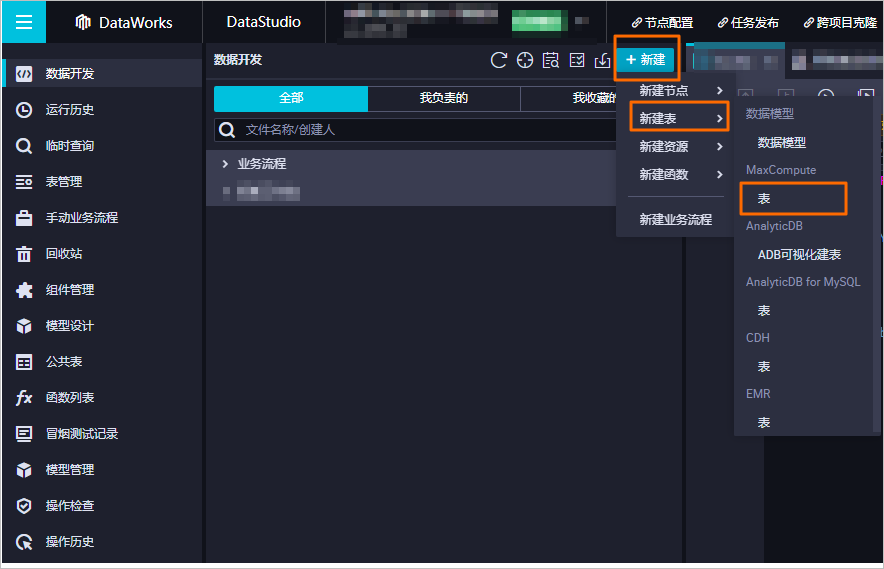
Task: Expand the 新建表 submenu arrow
Action: coord(719,118)
